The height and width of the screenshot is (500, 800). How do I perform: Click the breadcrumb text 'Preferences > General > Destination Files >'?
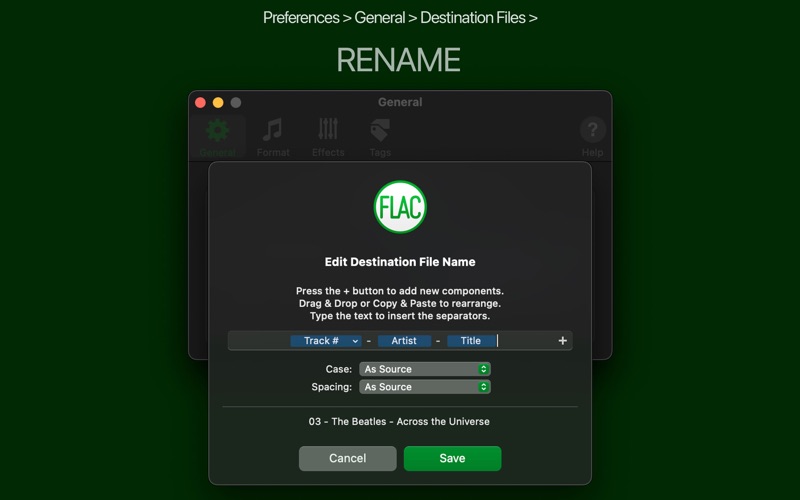tap(400, 18)
